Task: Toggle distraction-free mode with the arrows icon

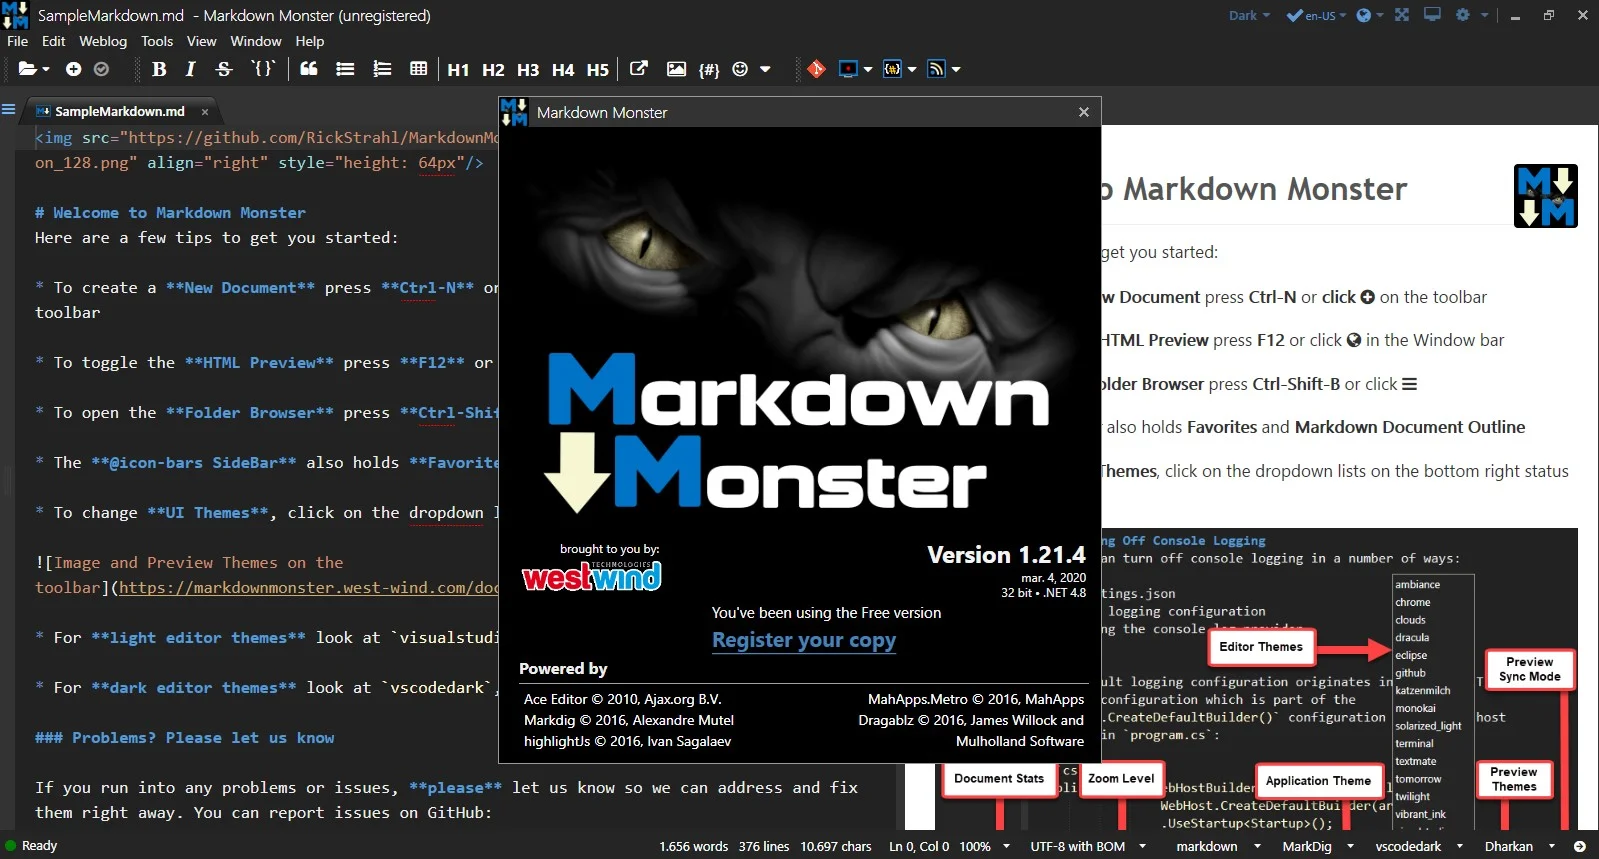Action: point(1402,15)
